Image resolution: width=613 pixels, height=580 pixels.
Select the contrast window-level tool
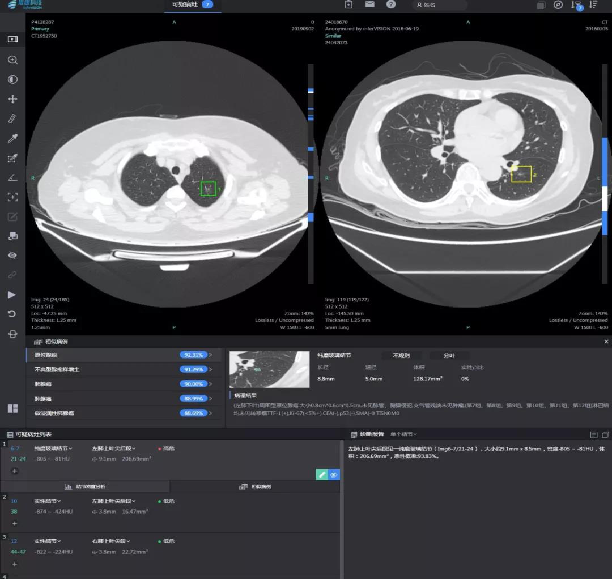[x=13, y=79]
